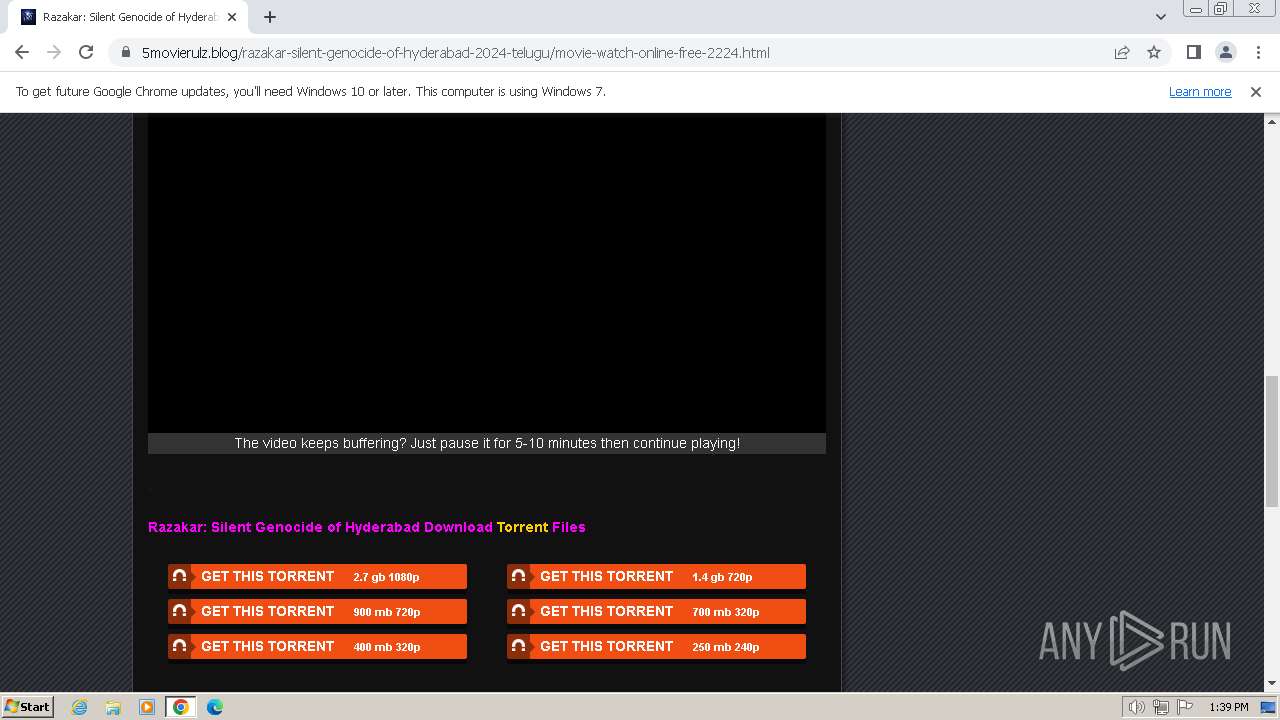Image resolution: width=1280 pixels, height=720 pixels.
Task: Open the Chrome profile menu
Action: click(1225, 52)
